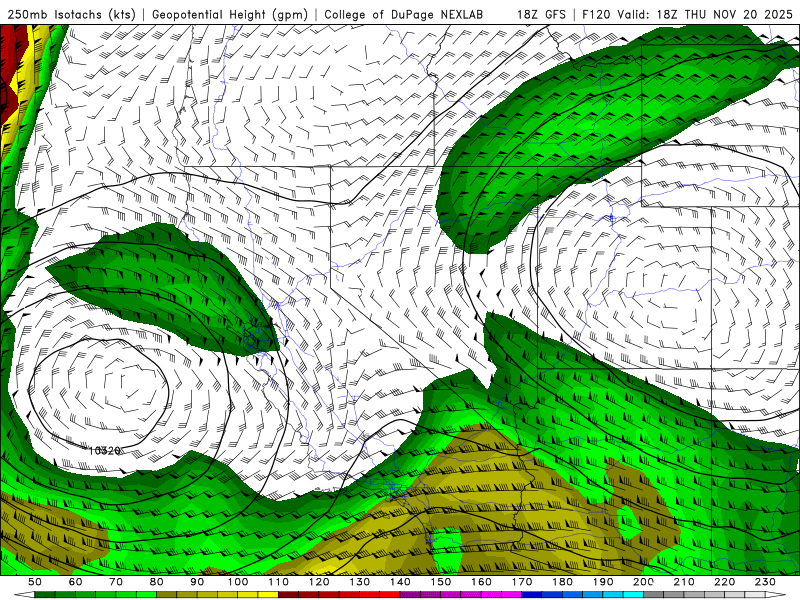Image resolution: width=800 pixels, height=600 pixels.
Task: Click the '210' value on the legend
Action: [x=684, y=582]
